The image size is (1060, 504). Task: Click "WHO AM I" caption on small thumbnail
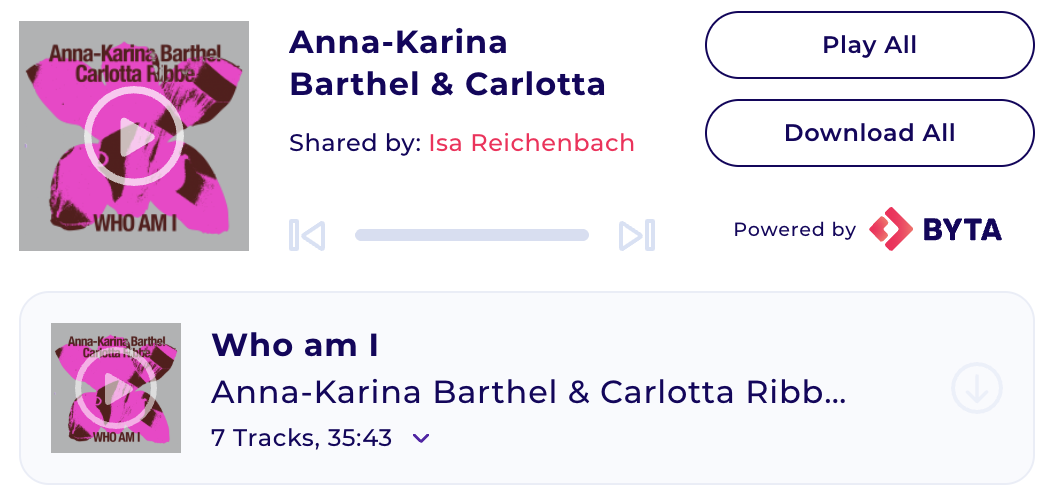click(x=116, y=438)
